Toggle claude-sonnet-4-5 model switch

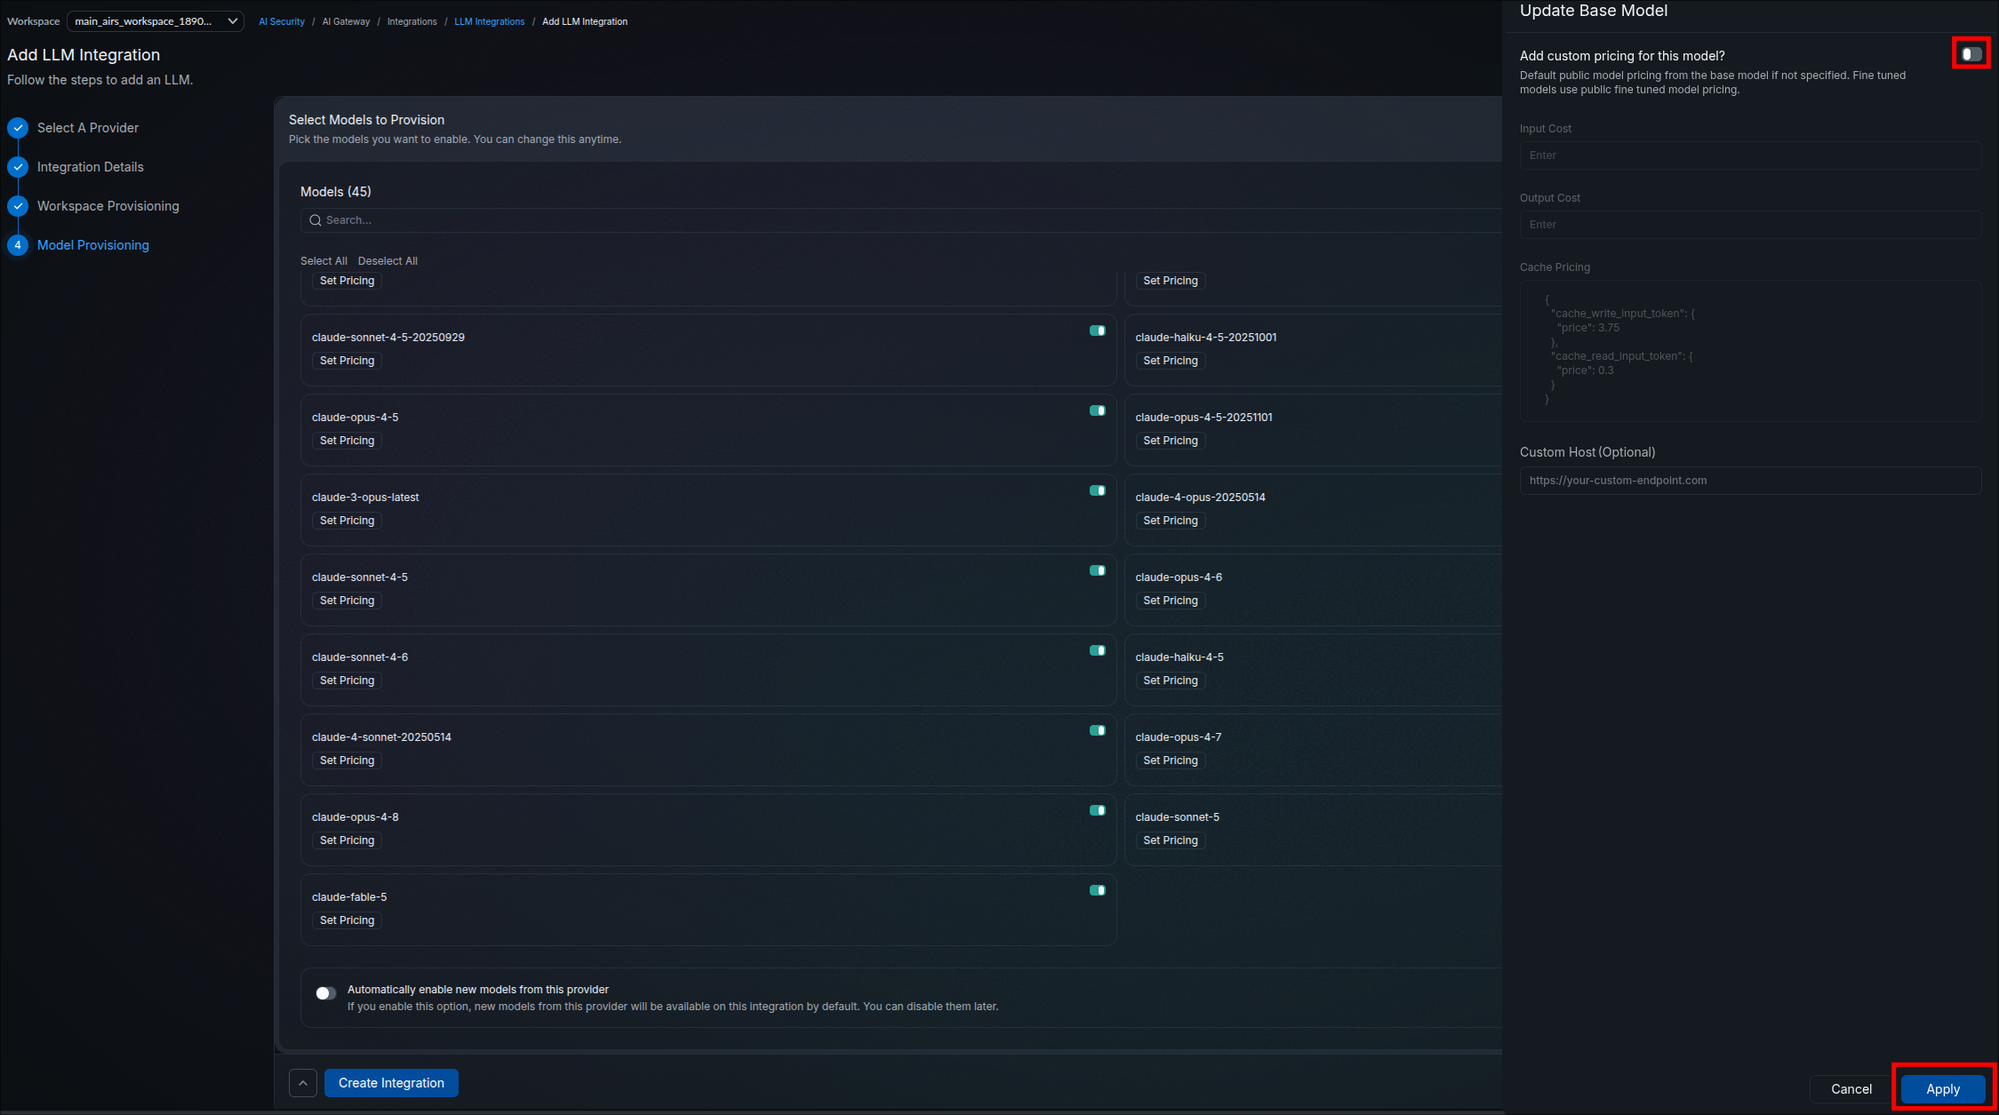point(1097,571)
